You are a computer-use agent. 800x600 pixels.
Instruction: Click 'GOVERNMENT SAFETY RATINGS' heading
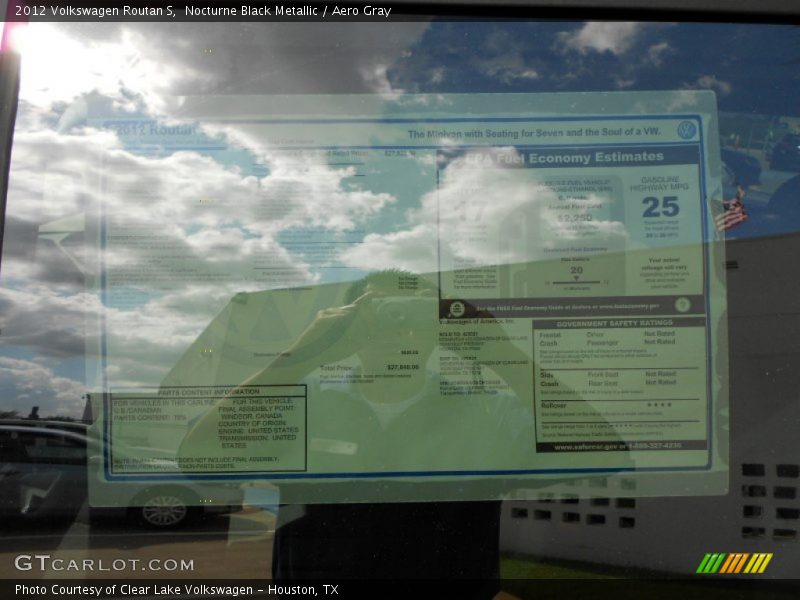615,323
